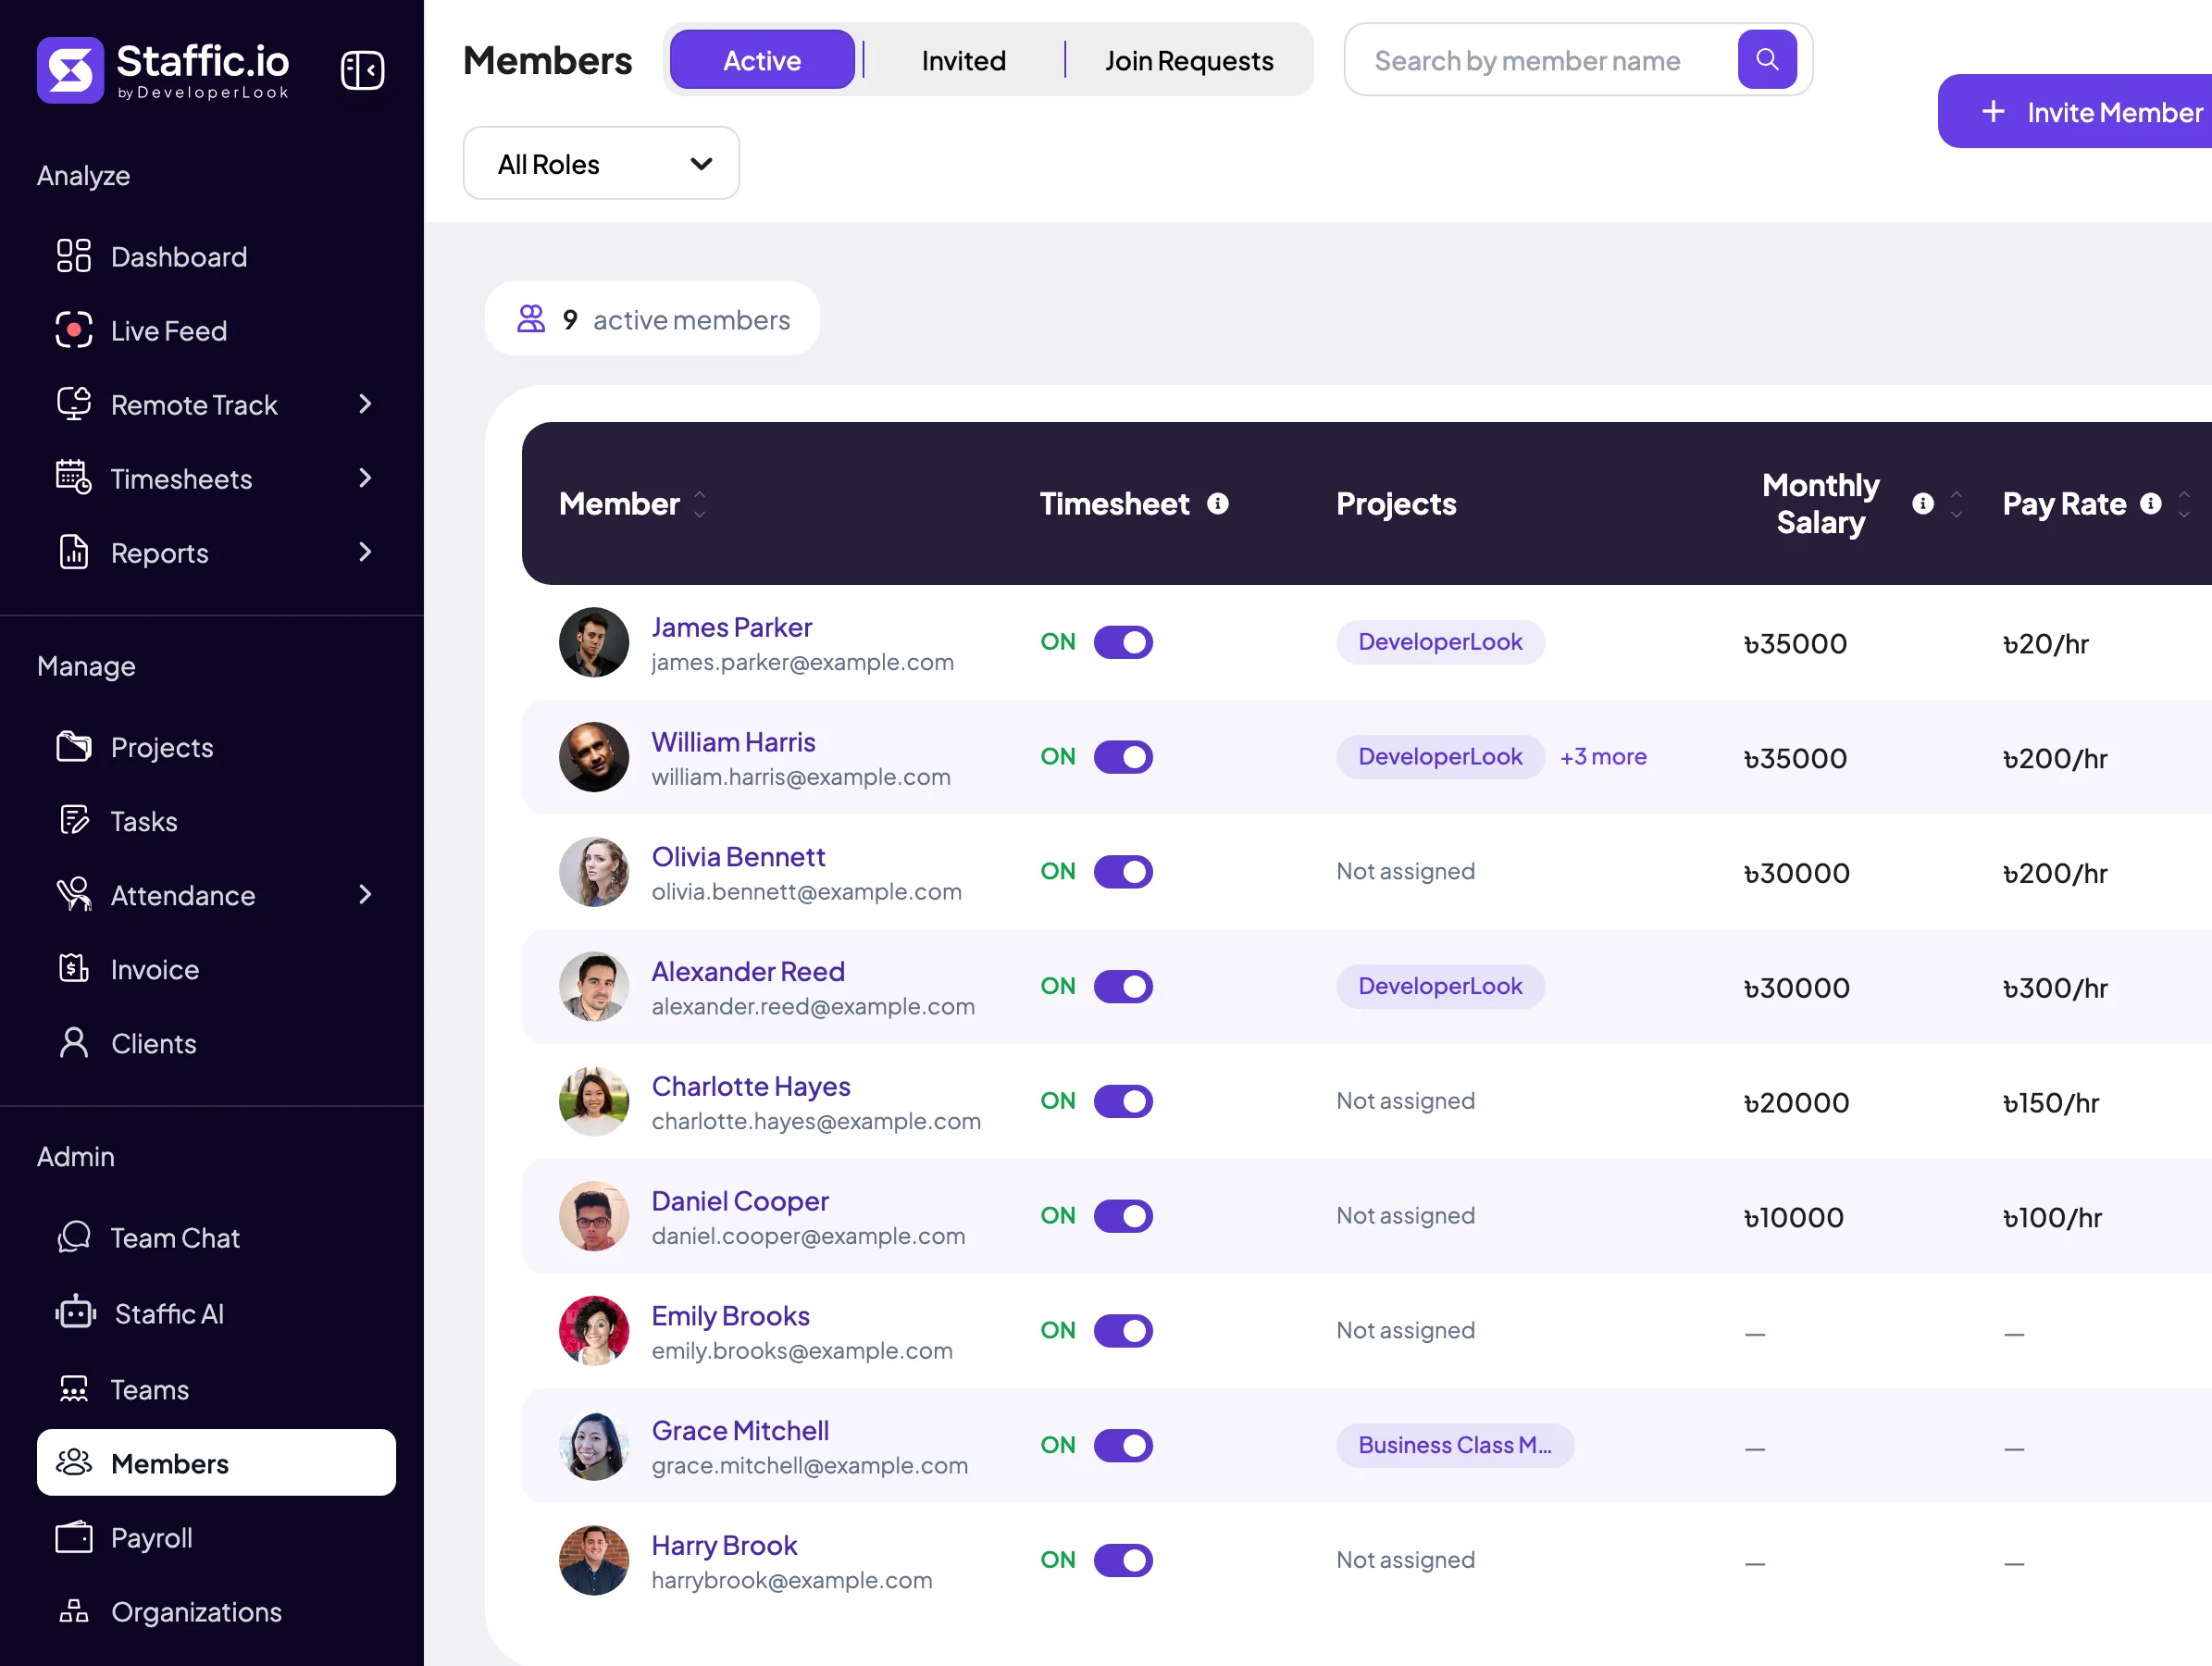Switch off Alexander Reed's timesheet
This screenshot has height=1666, width=2212.
(x=1123, y=987)
